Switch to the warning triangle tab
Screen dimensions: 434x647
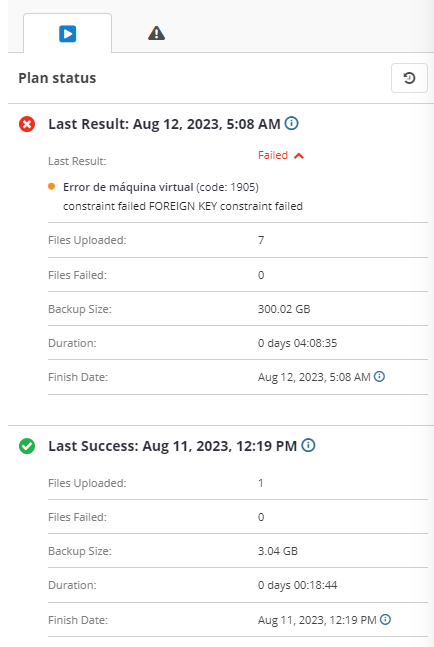(x=156, y=33)
